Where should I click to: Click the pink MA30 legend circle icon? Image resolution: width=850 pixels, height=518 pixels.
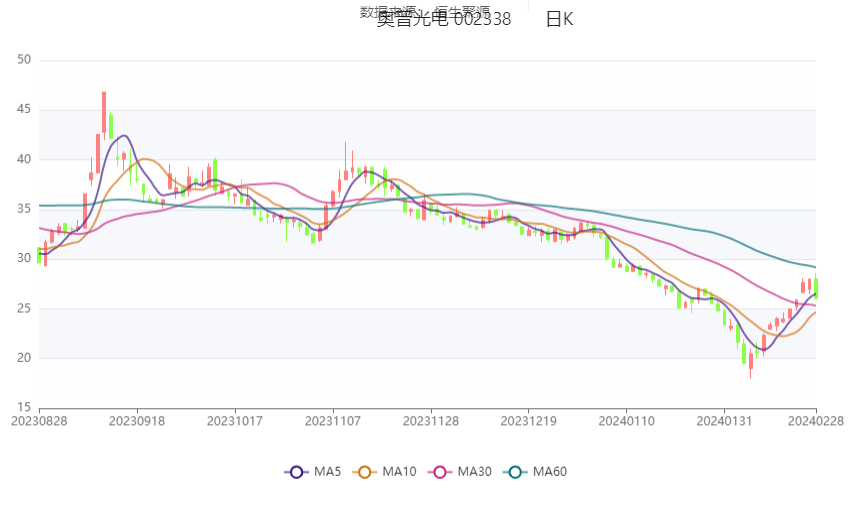point(440,472)
